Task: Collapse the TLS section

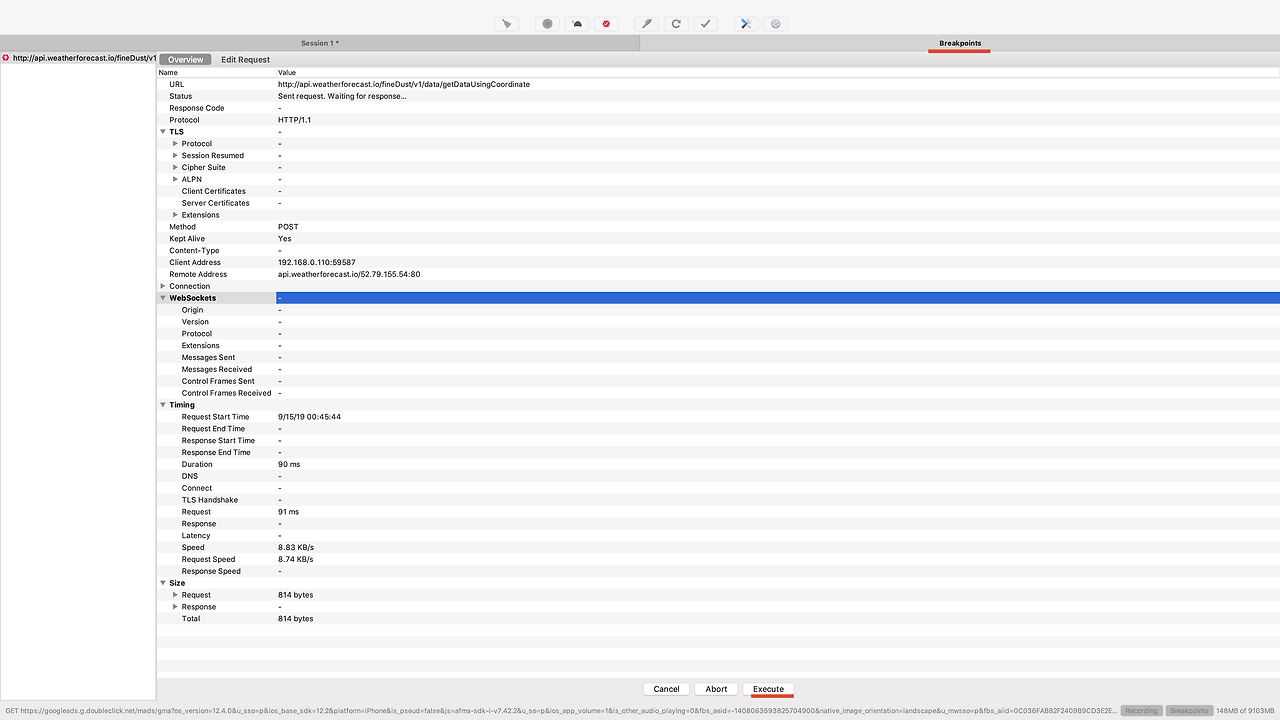Action: (x=163, y=131)
